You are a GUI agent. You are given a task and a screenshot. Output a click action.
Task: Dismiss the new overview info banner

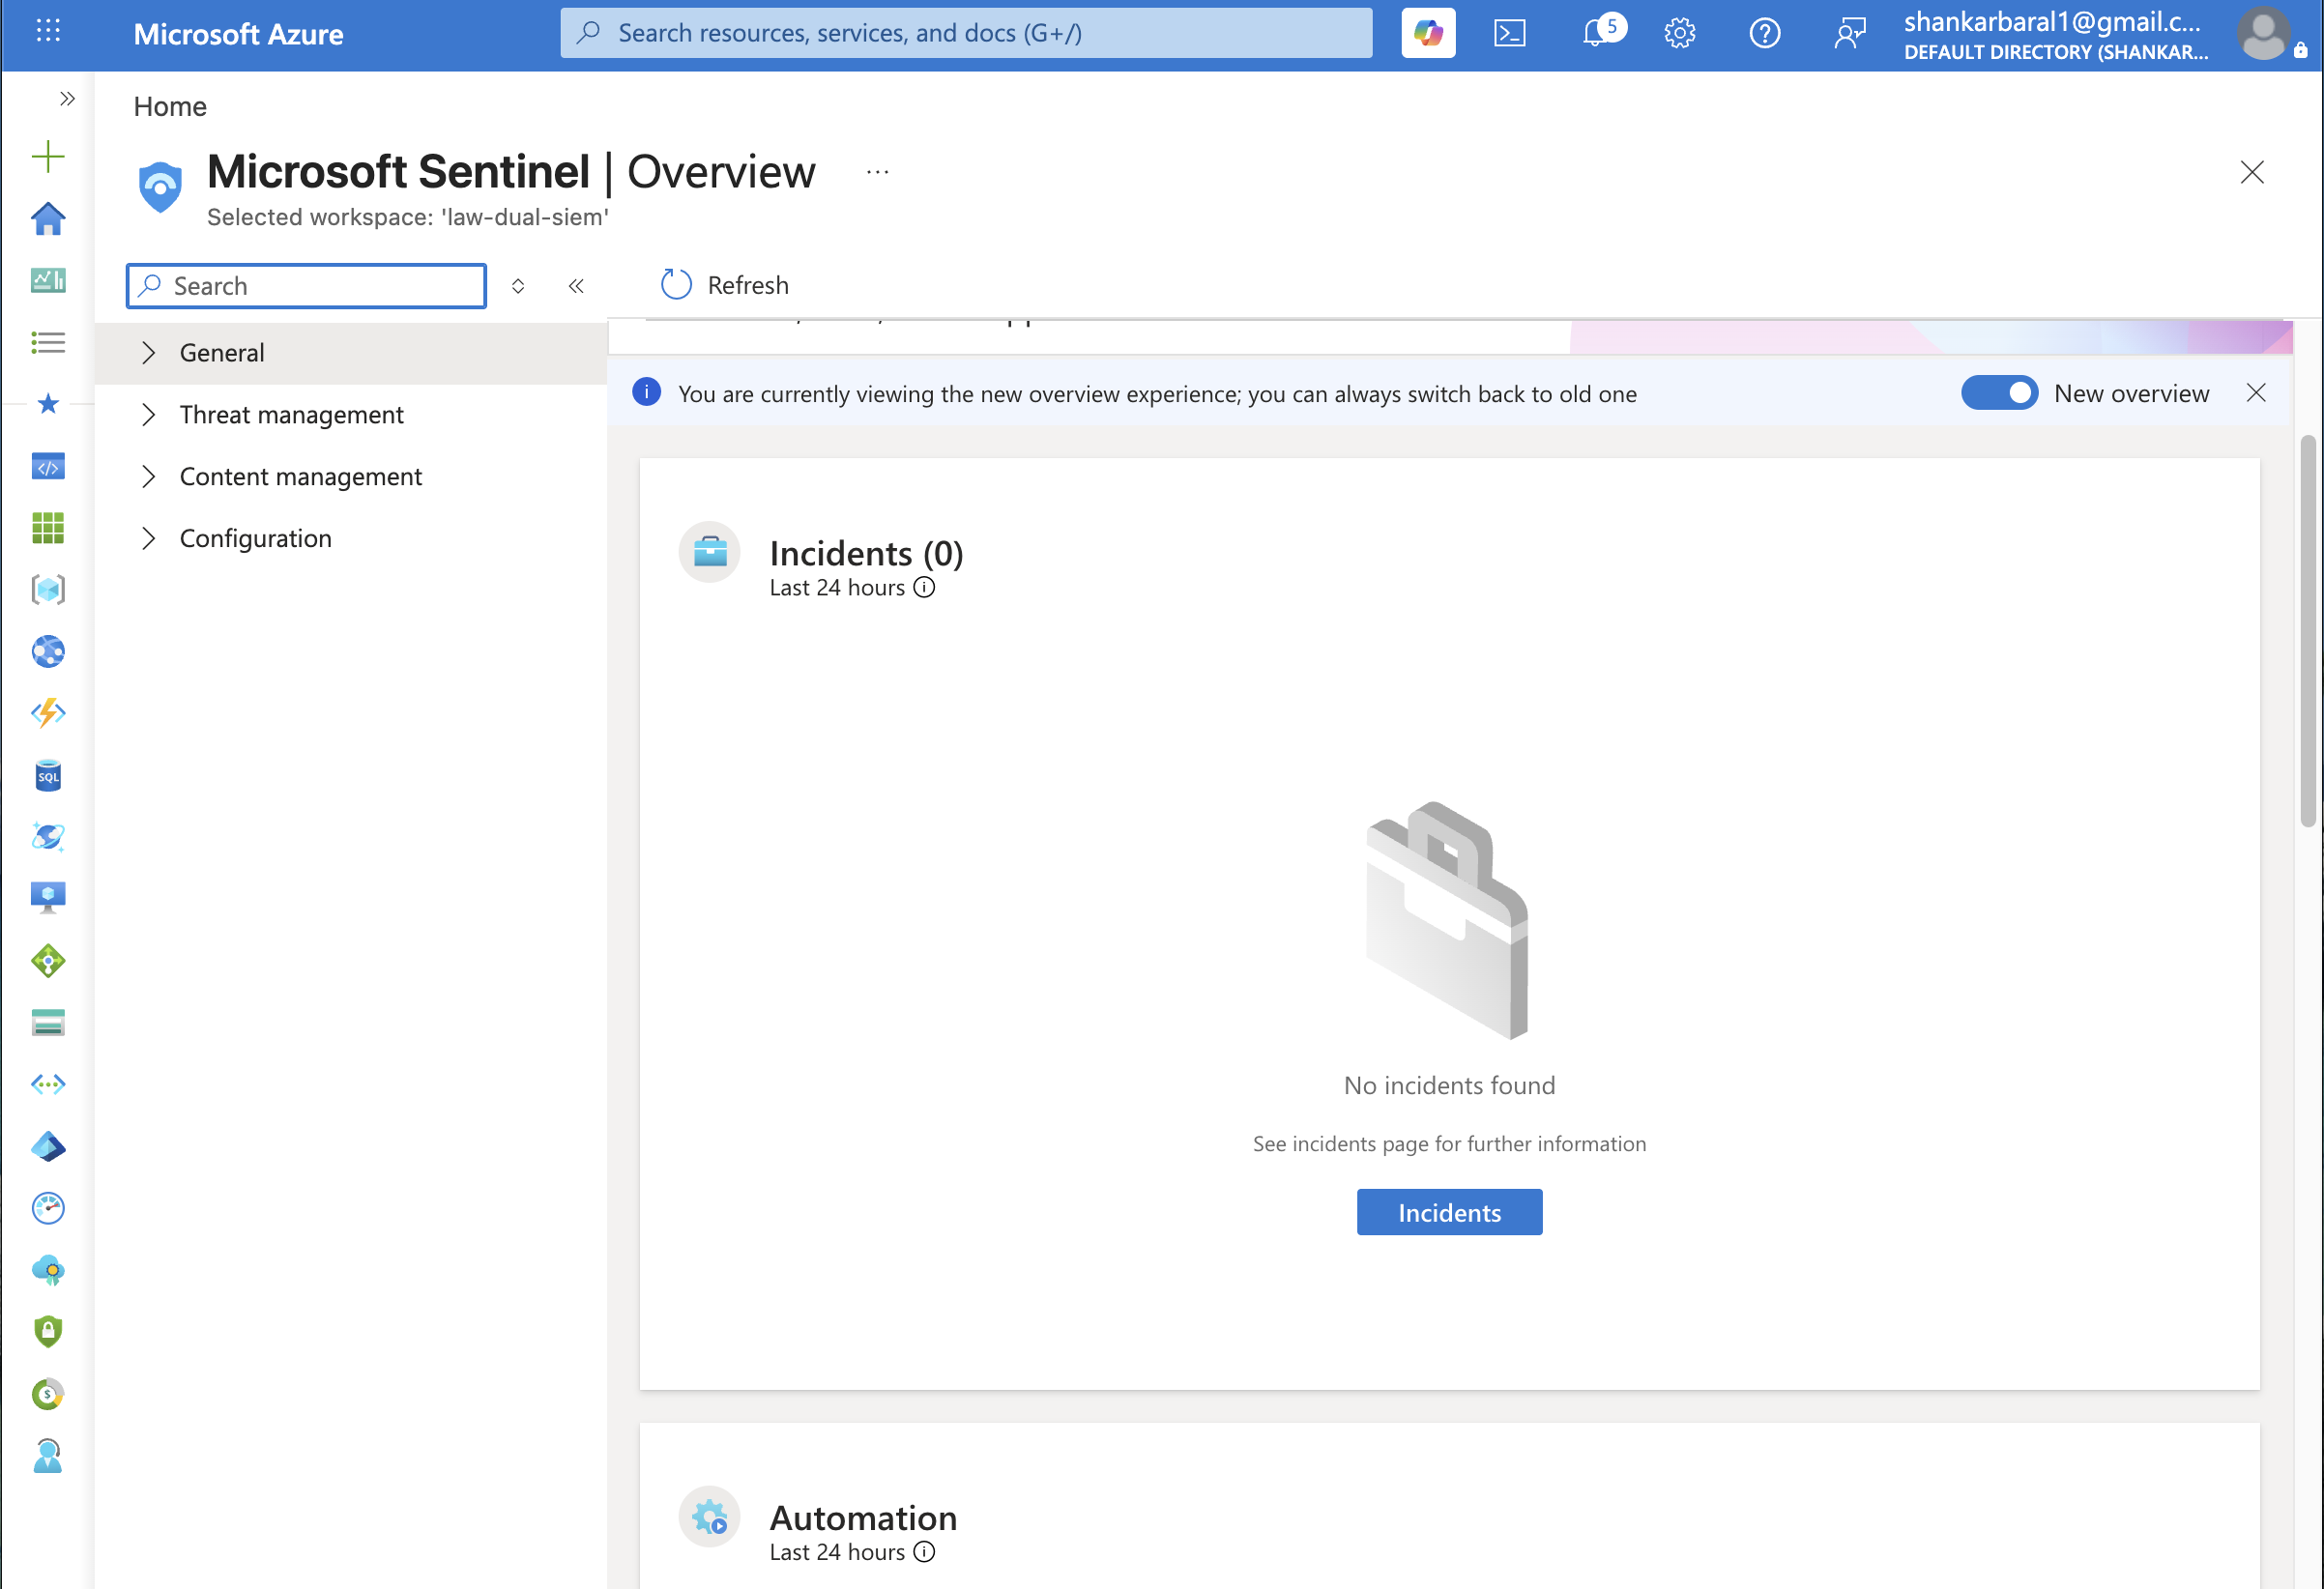[2255, 393]
